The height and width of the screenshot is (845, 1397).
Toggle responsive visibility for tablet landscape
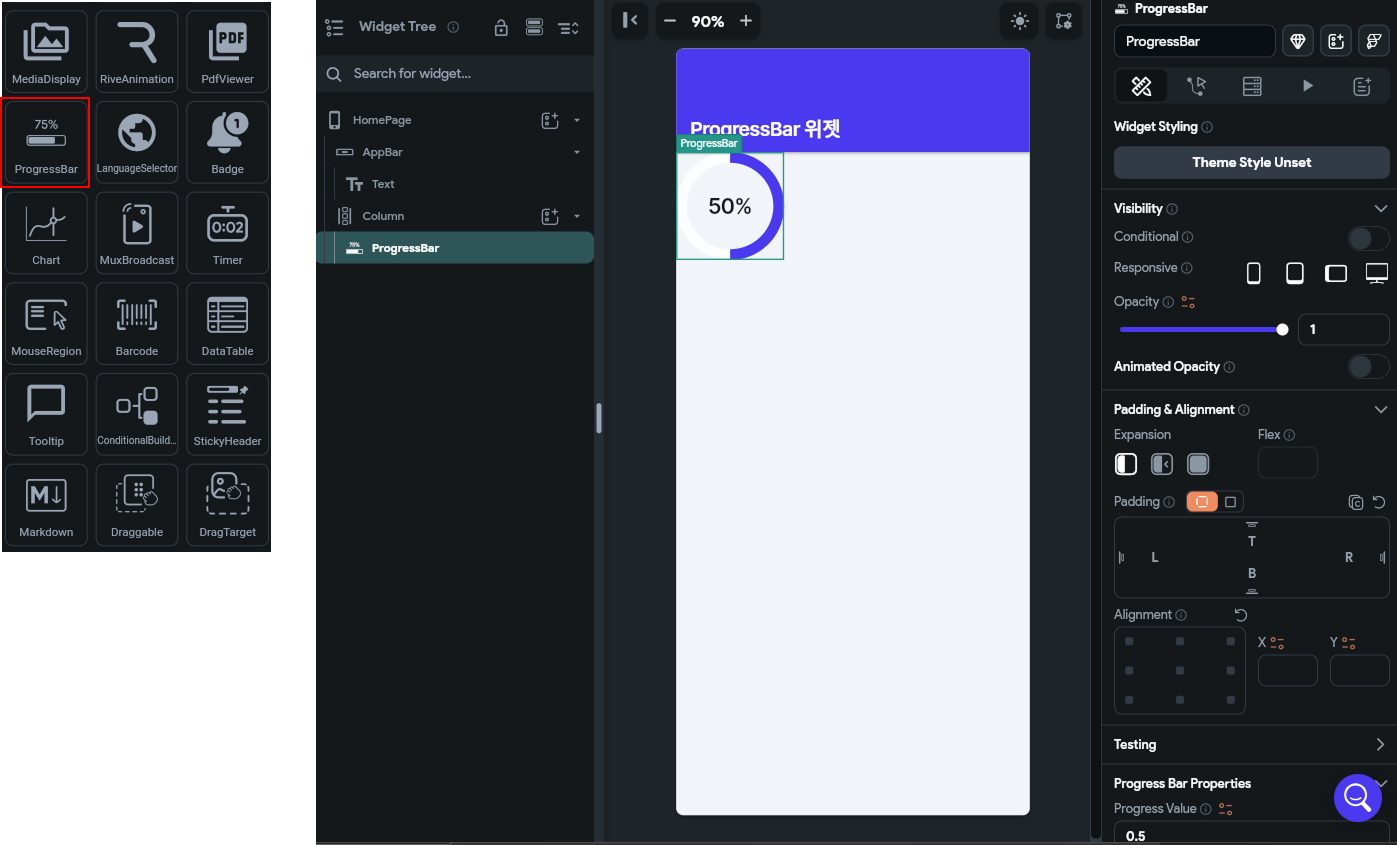coord(1336,273)
